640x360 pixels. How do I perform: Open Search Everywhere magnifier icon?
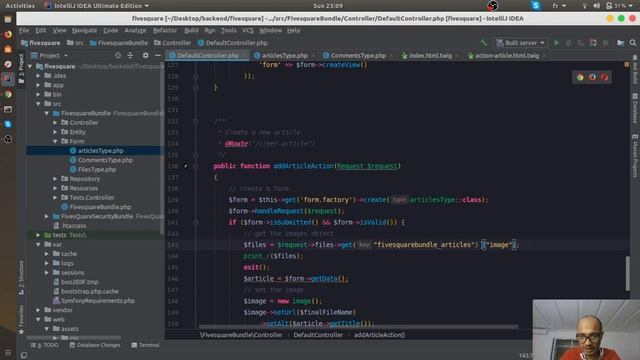pos(633,42)
